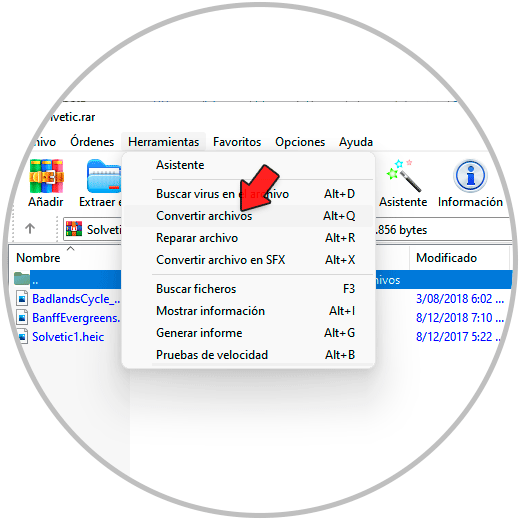520x520 pixels.
Task: Click the Añadir toolbar icon
Action: (46, 176)
